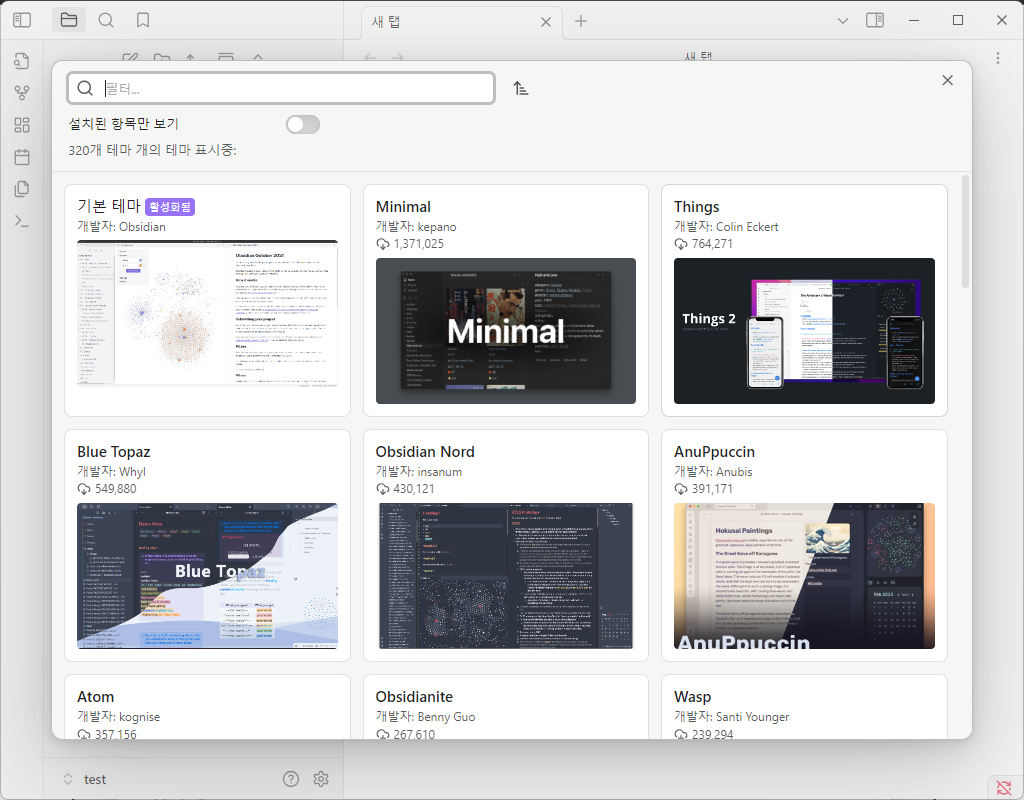The image size is (1024, 800).
Task: Select the Things theme title
Action: [x=696, y=207]
